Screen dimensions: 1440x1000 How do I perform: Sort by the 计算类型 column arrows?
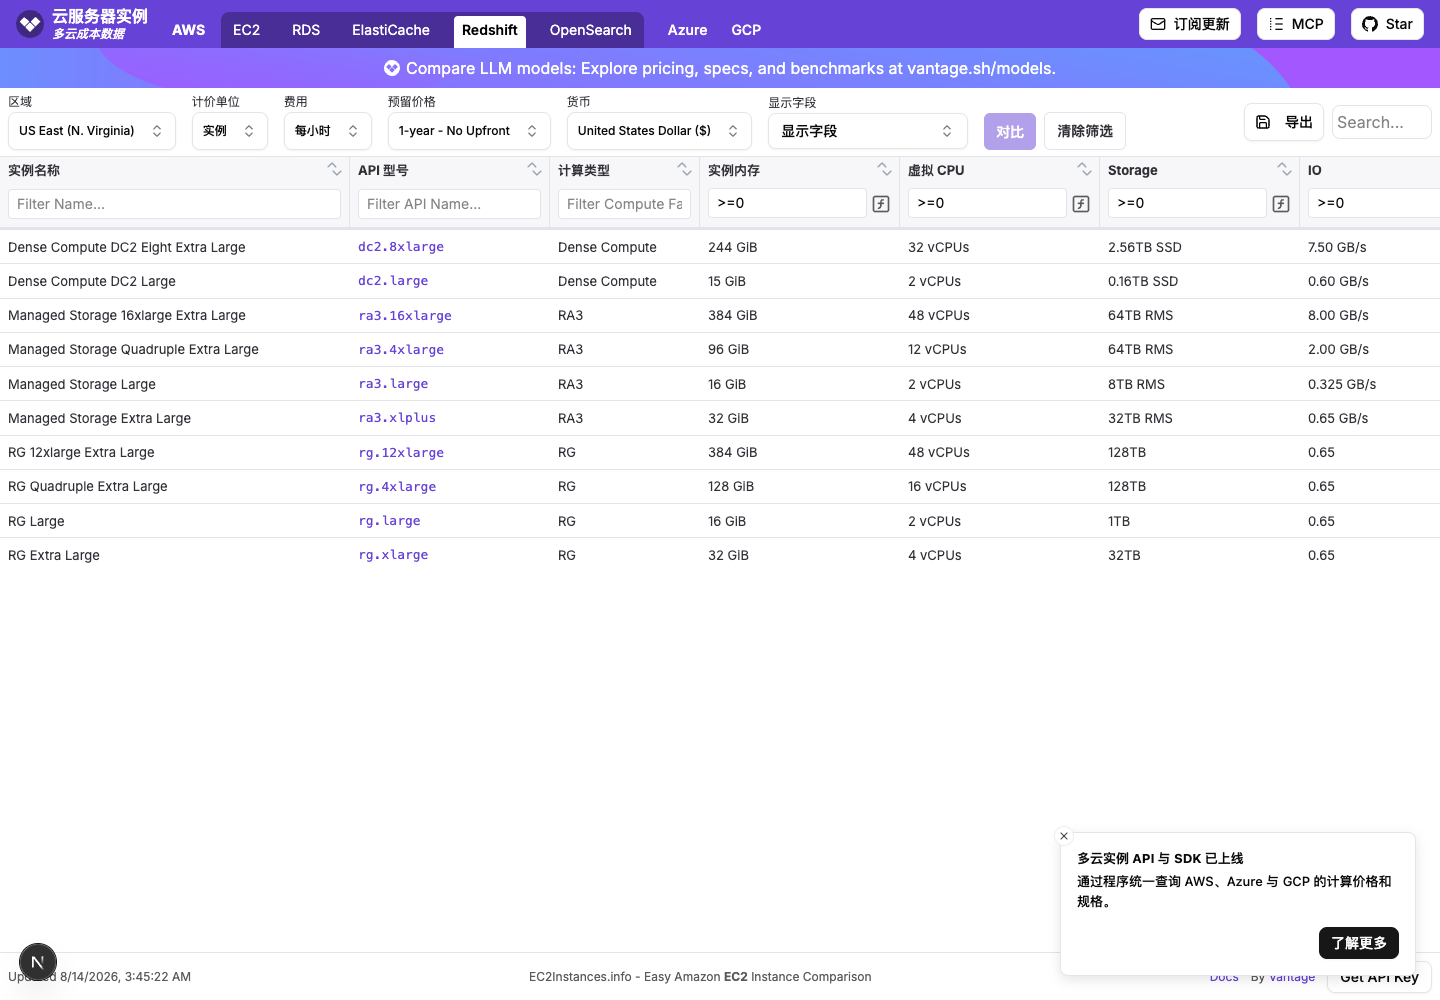coord(685,170)
